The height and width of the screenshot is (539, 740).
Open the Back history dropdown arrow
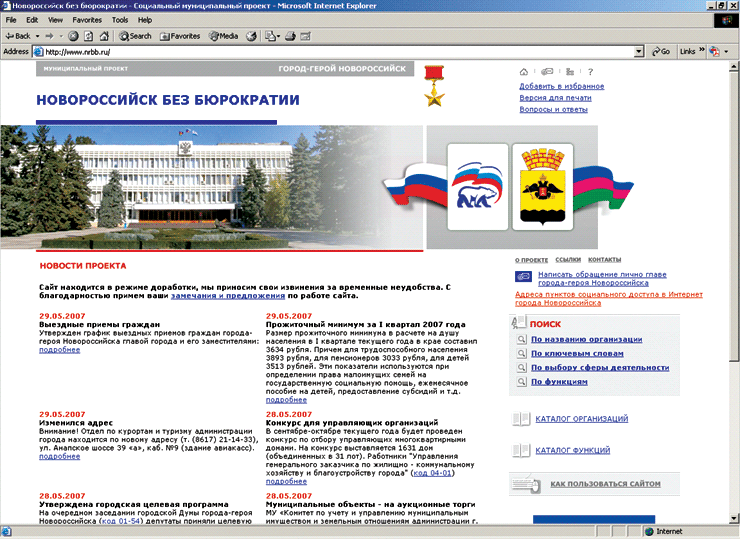(37, 36)
